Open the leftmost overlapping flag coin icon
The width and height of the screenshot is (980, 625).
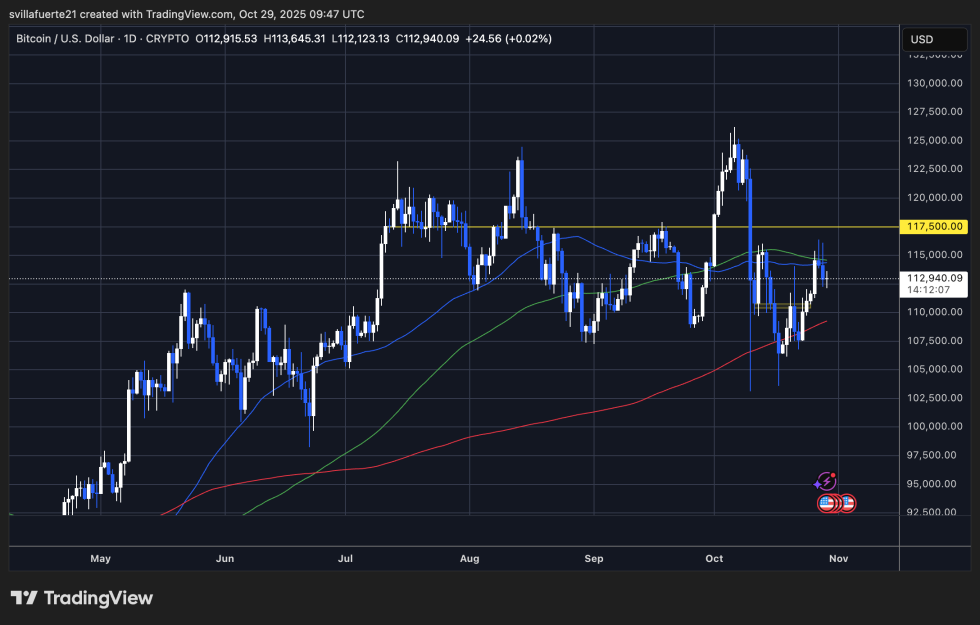pos(825,503)
